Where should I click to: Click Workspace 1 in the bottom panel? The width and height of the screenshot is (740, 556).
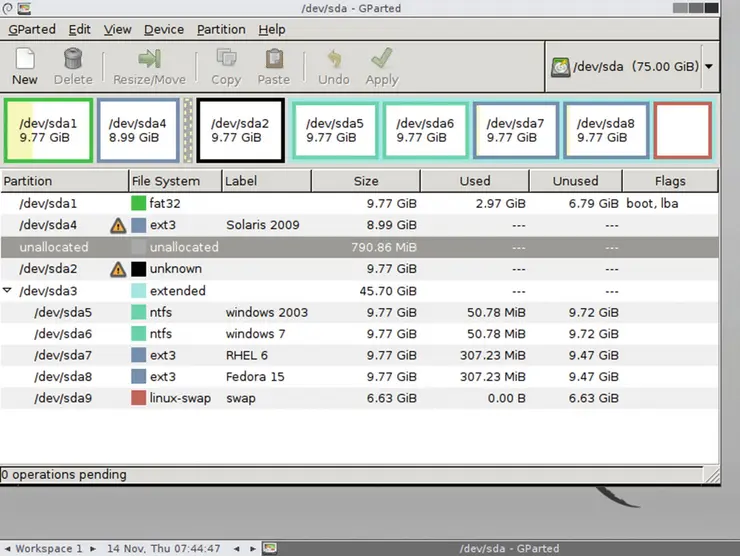(x=48, y=548)
